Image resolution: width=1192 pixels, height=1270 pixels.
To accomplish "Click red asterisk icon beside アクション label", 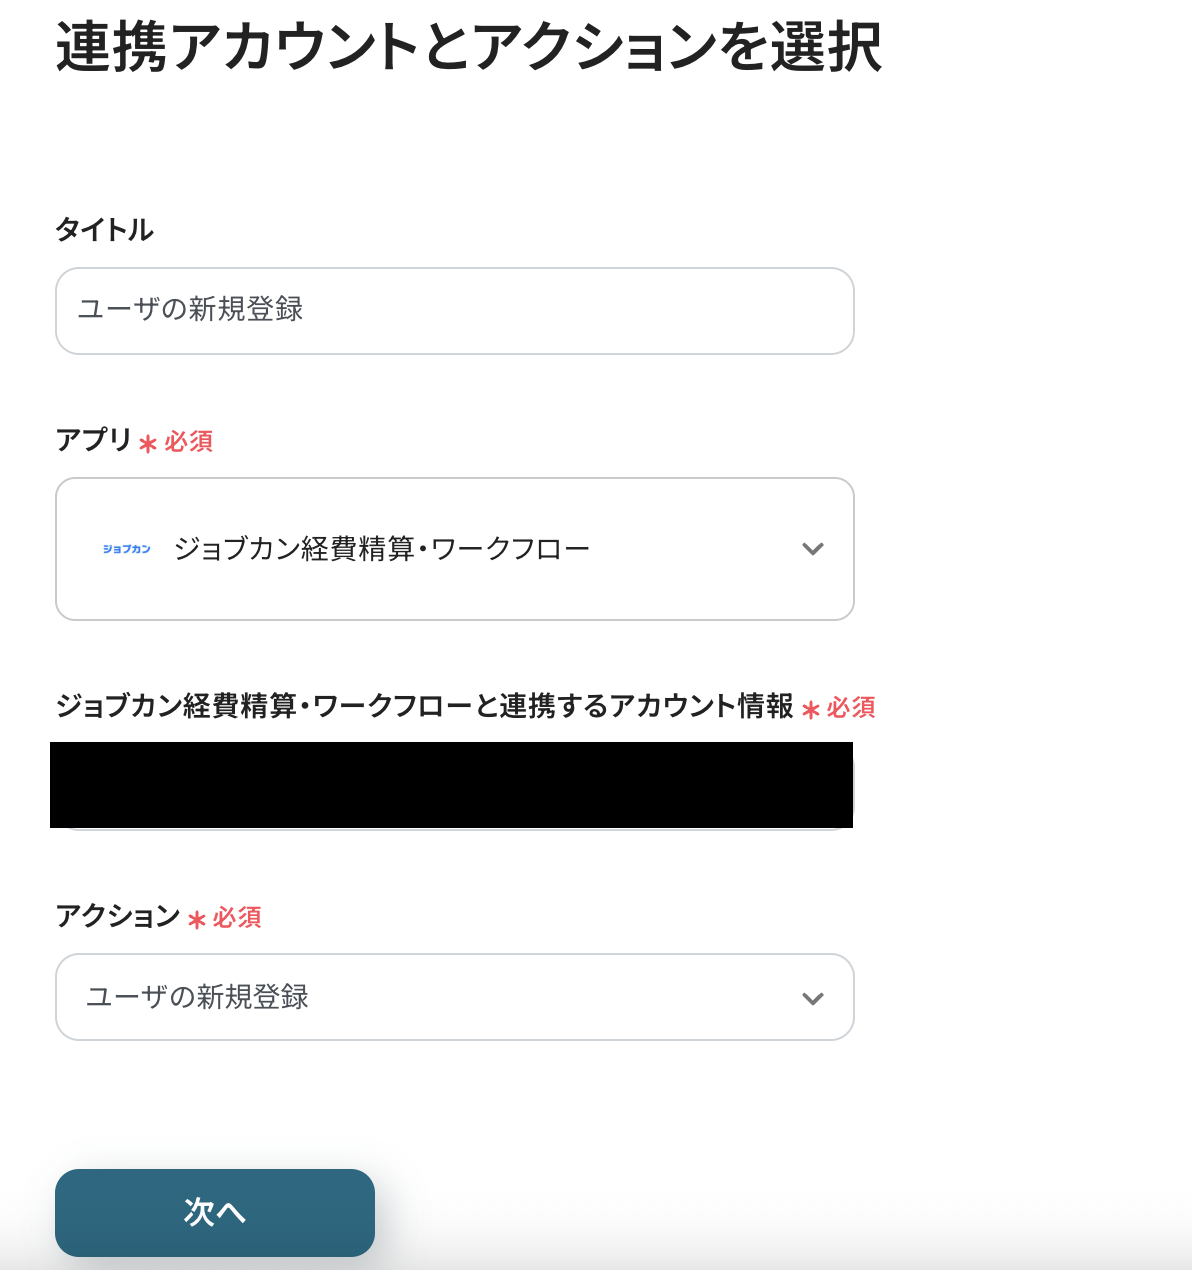I will [x=197, y=919].
